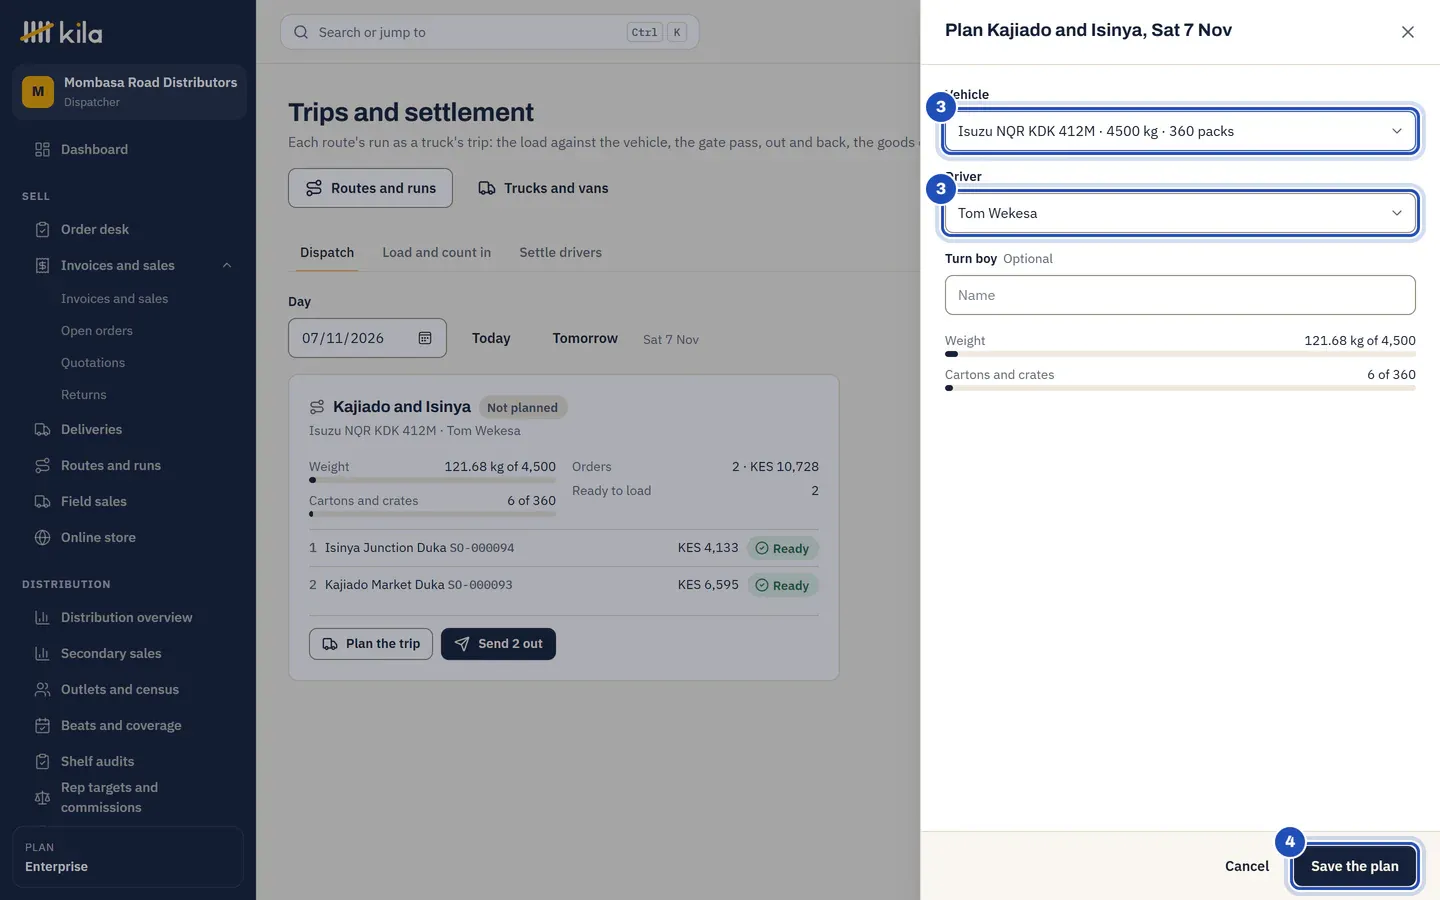Open the Dashboard icon in sidebar

[42, 150]
